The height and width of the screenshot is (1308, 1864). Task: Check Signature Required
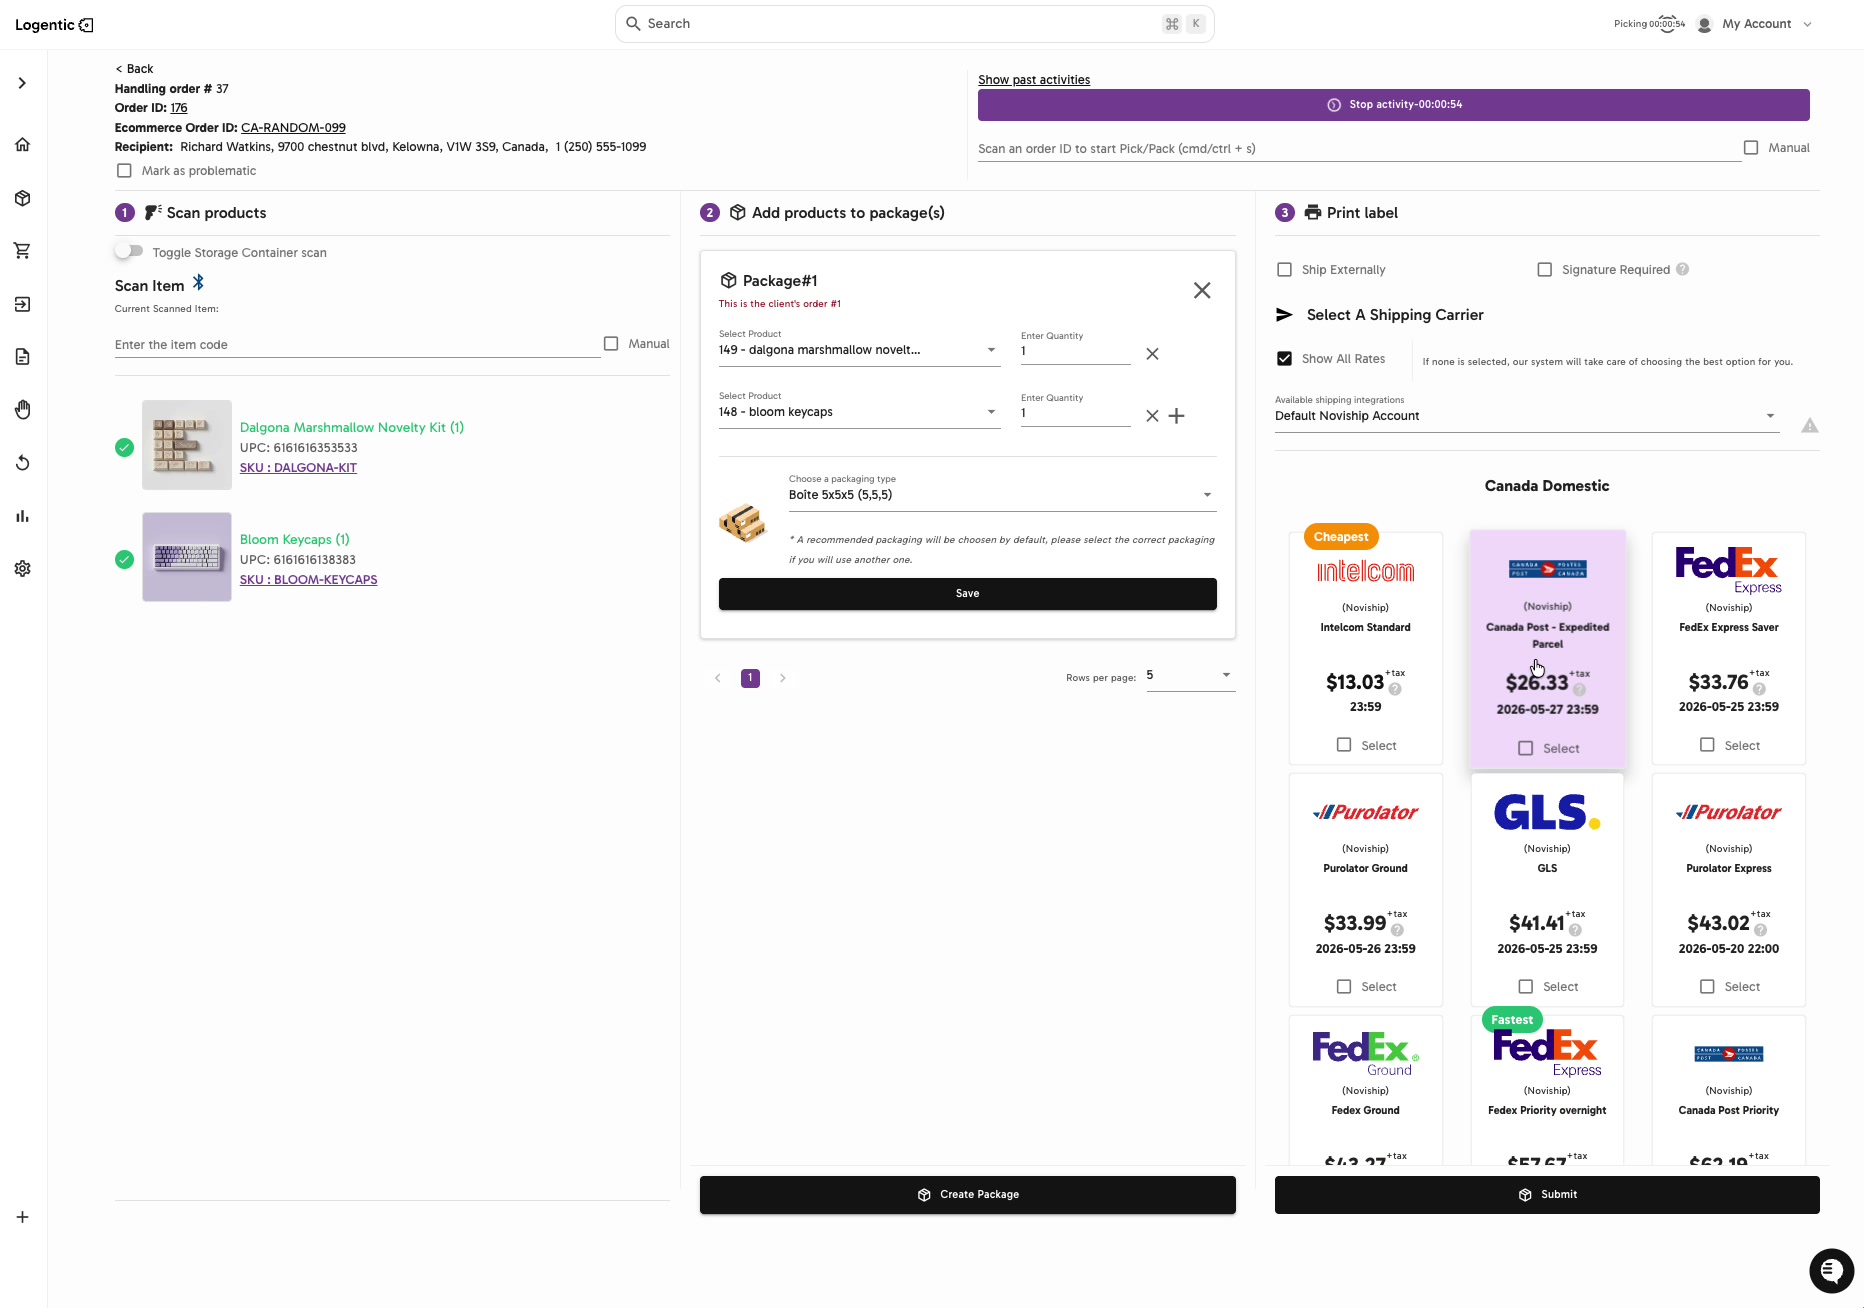pyautogui.click(x=1545, y=269)
